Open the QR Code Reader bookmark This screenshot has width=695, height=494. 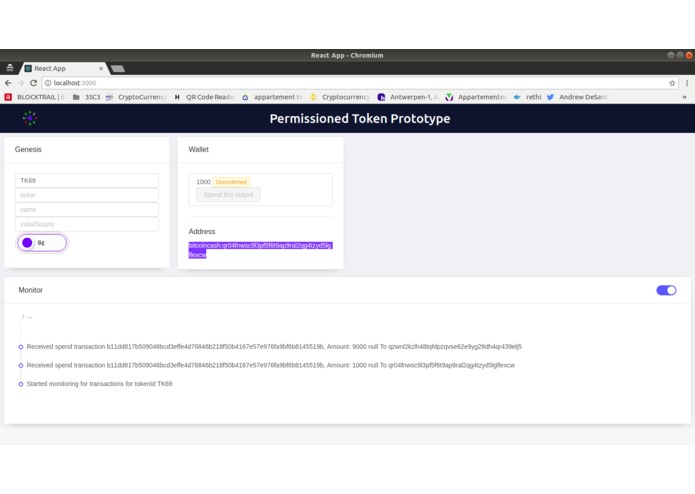(203, 97)
